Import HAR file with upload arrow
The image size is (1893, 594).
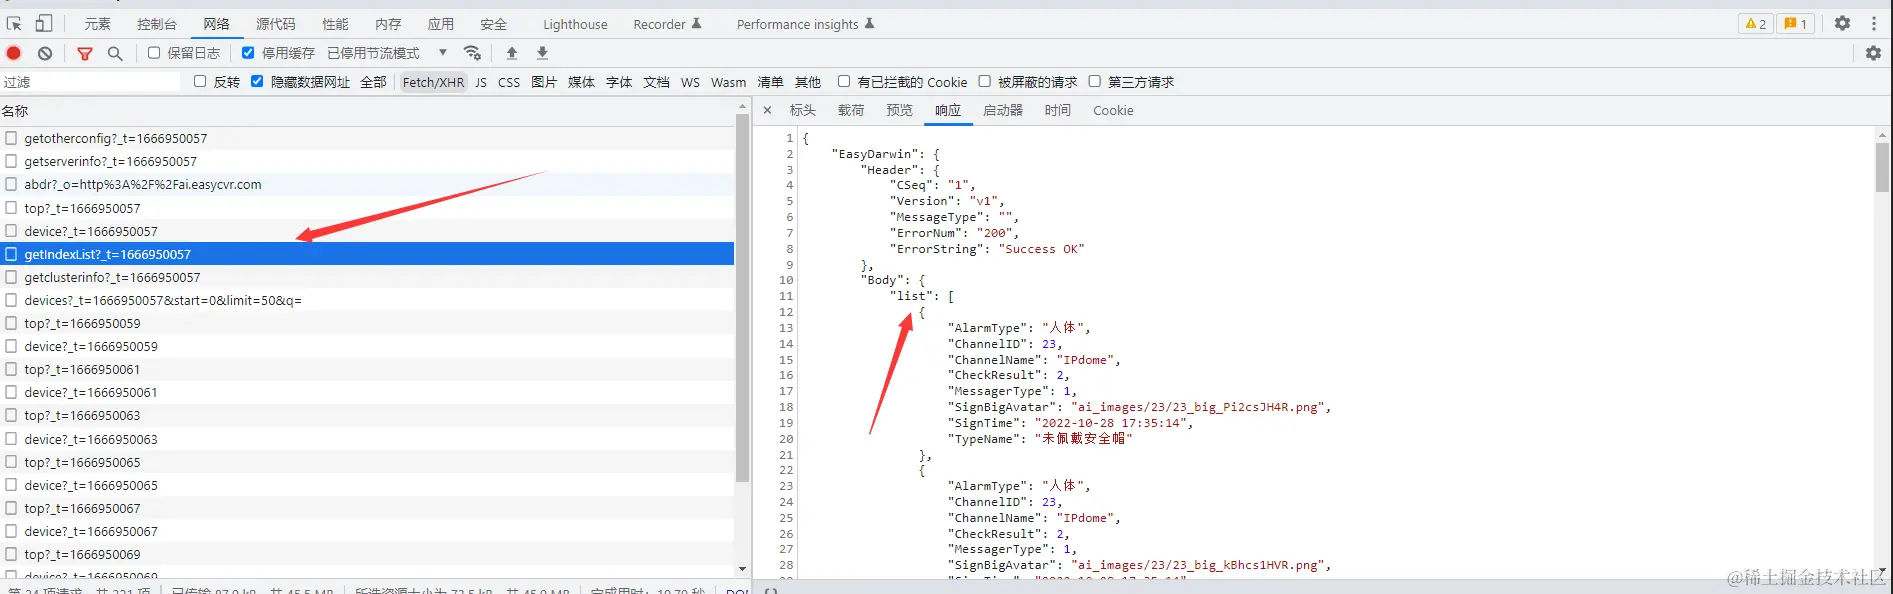[x=512, y=53]
